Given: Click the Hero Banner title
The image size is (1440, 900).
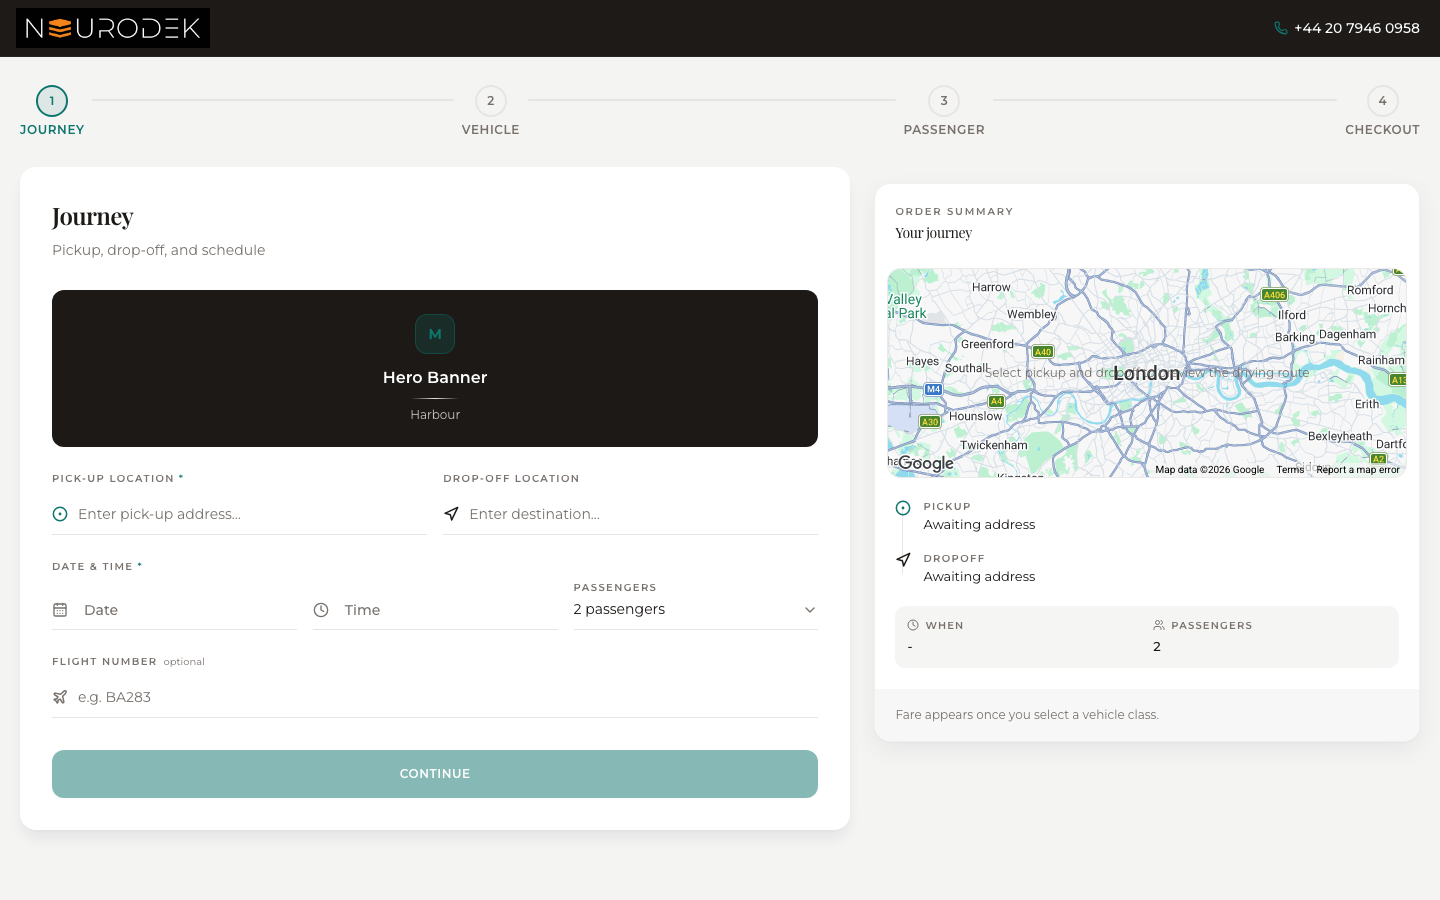Looking at the screenshot, I should point(435,377).
